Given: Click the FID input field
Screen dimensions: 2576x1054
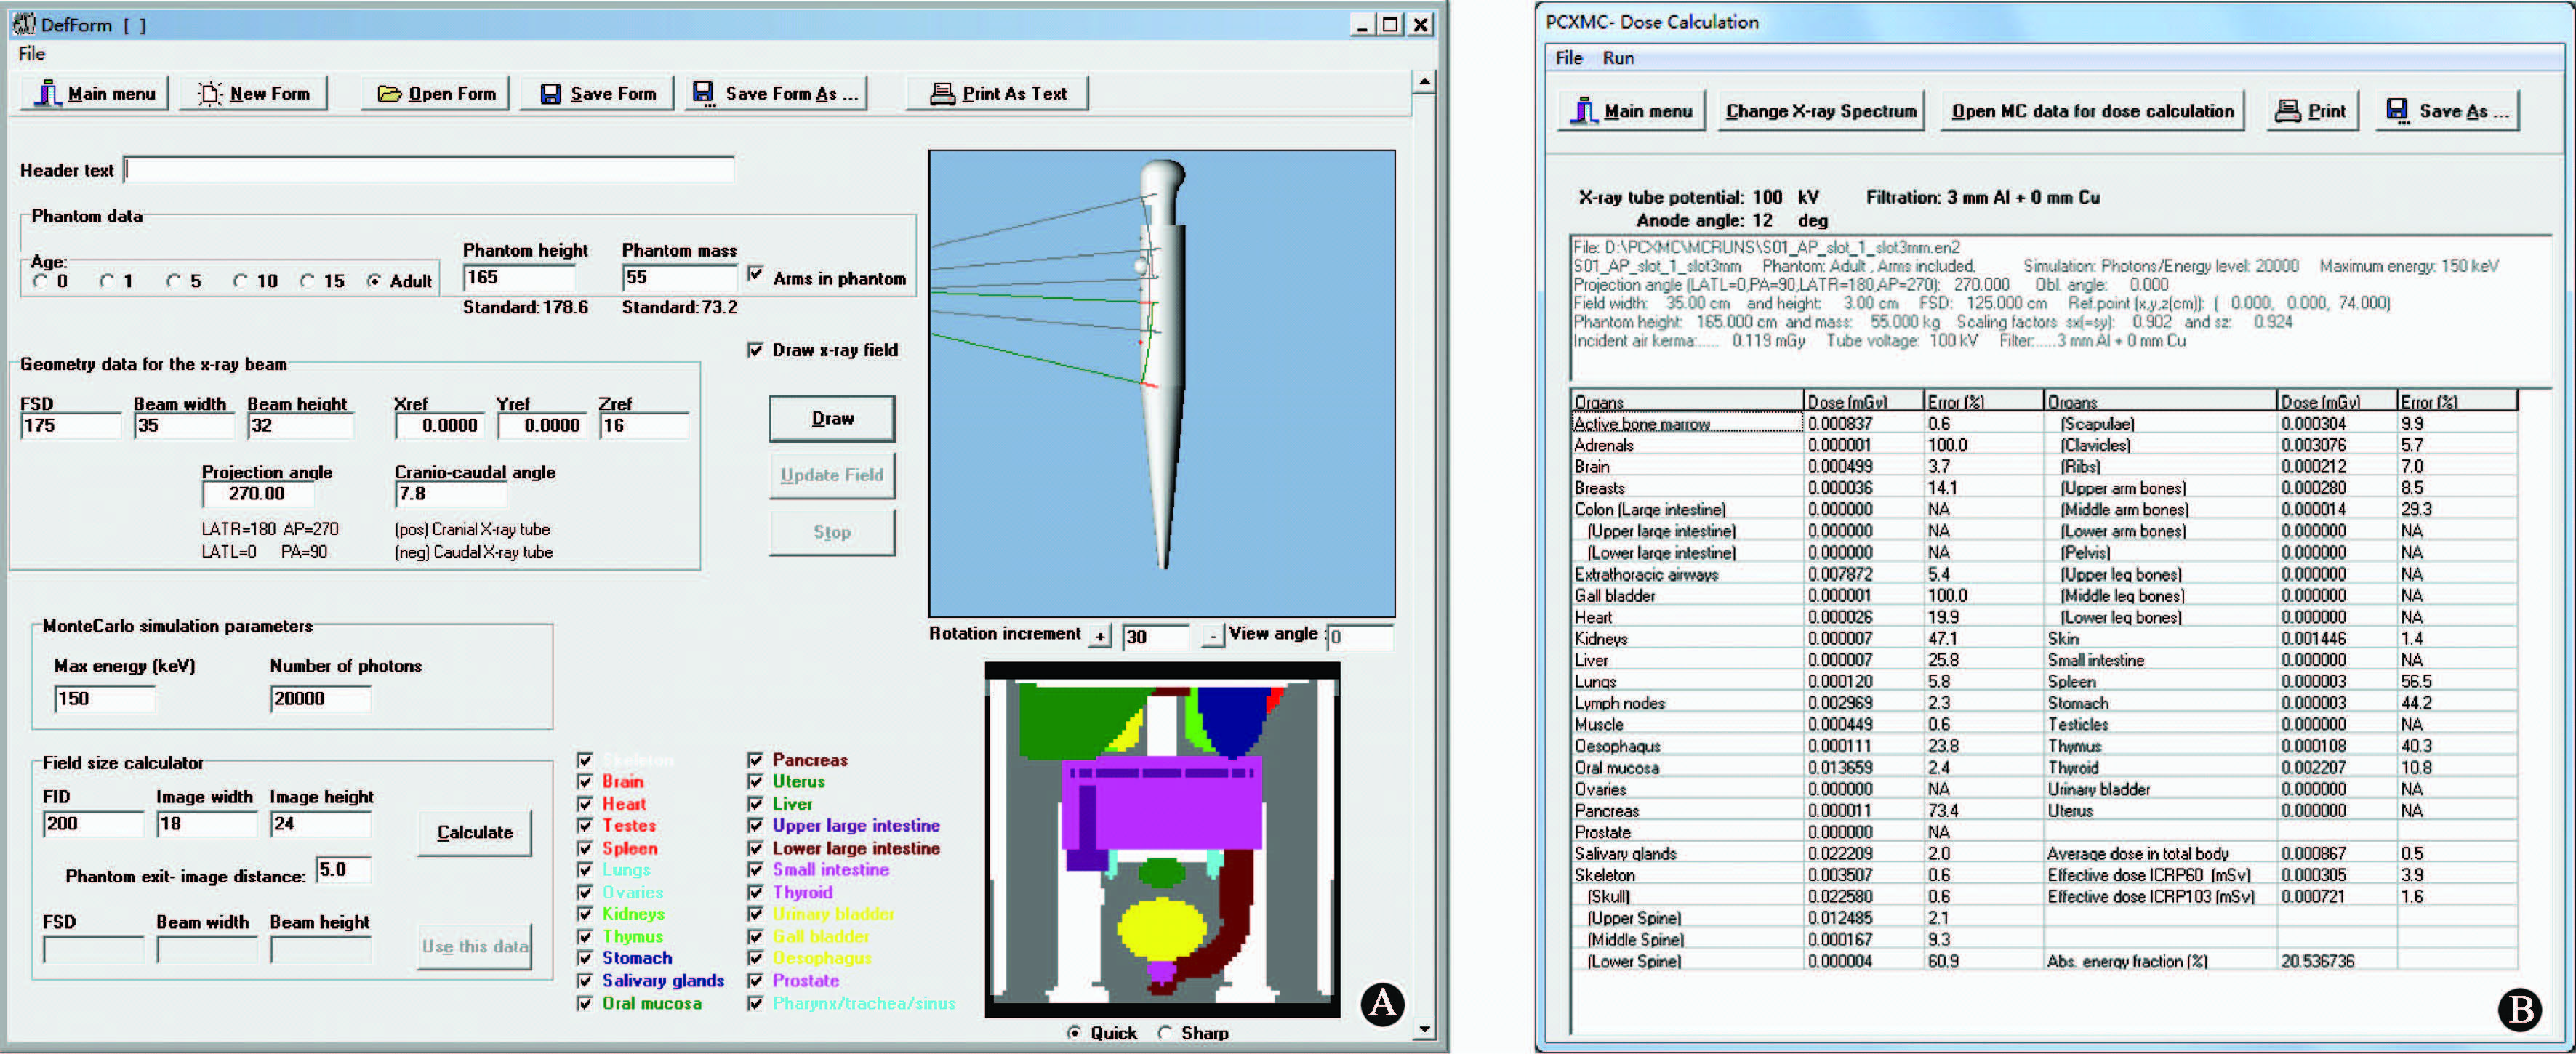Looking at the screenshot, I should pos(93,824).
